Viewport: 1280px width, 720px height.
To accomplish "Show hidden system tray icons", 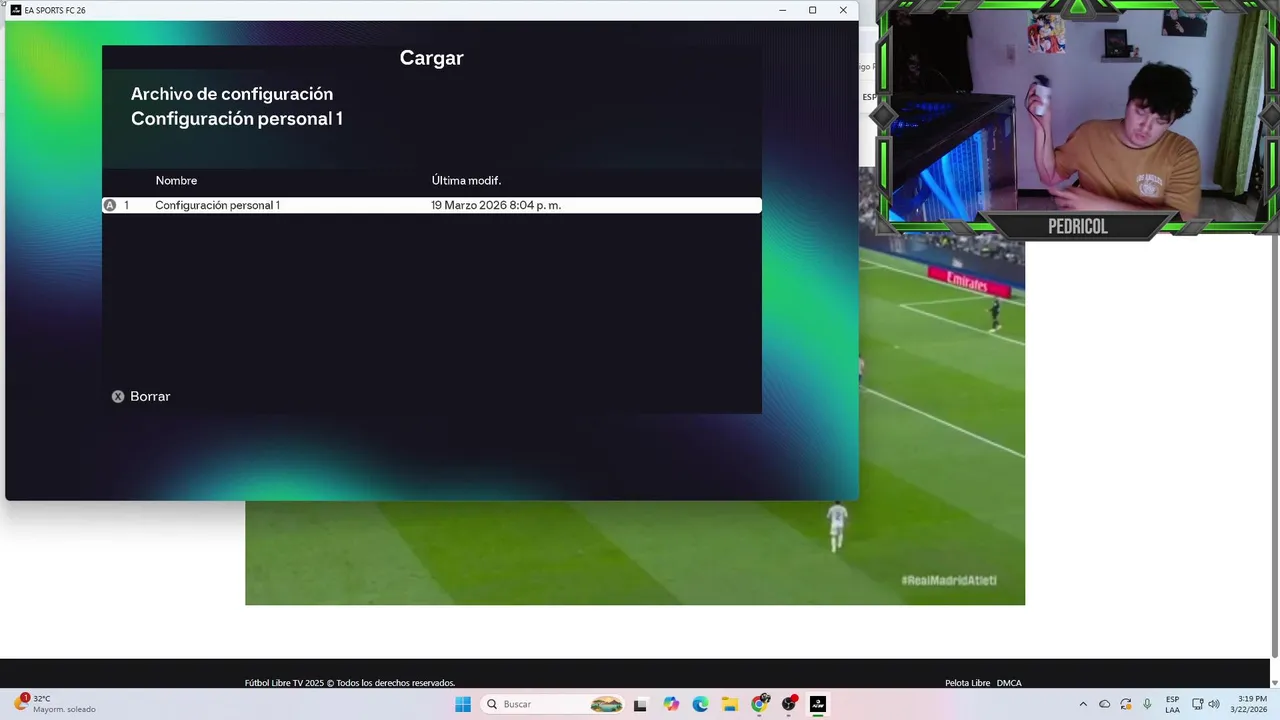I will (1083, 704).
